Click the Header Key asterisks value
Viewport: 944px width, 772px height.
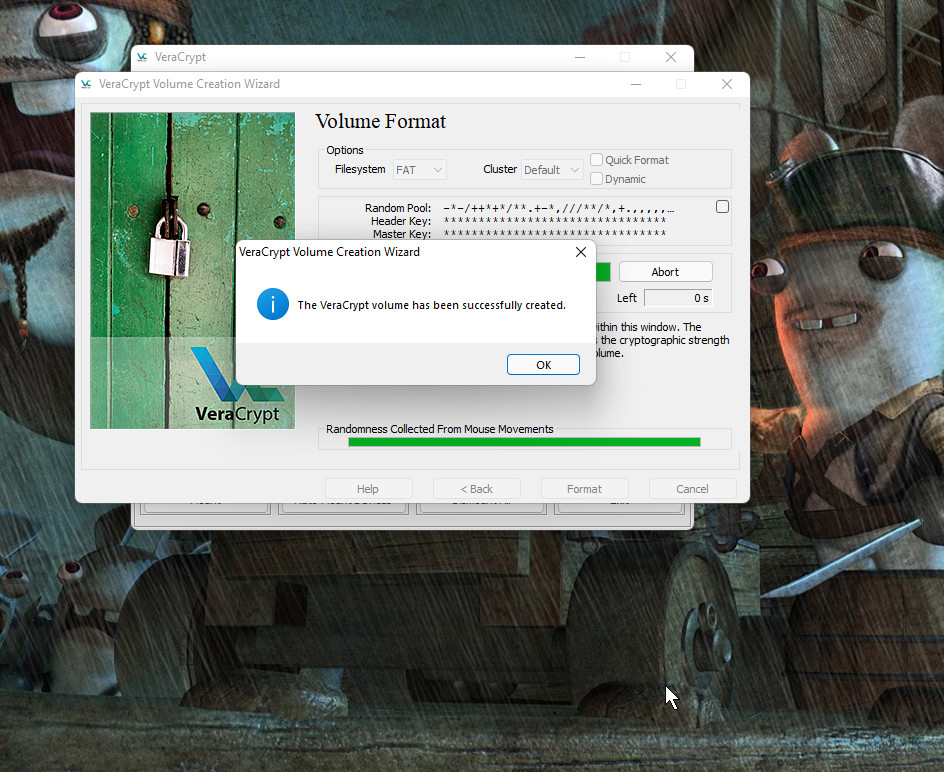tap(554, 220)
